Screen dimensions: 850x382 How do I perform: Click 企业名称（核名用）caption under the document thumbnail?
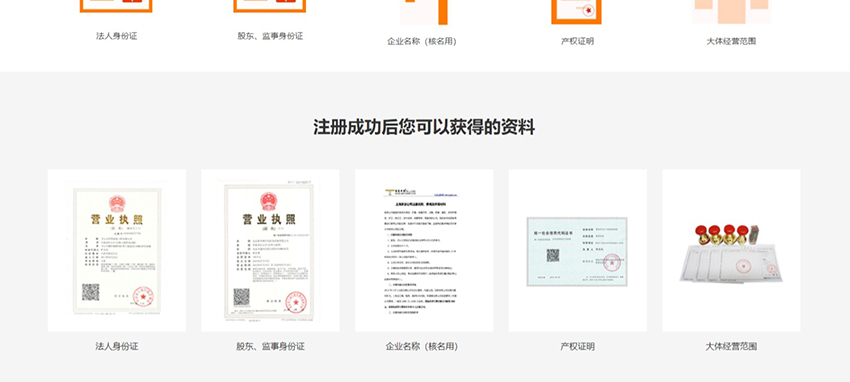pos(422,346)
